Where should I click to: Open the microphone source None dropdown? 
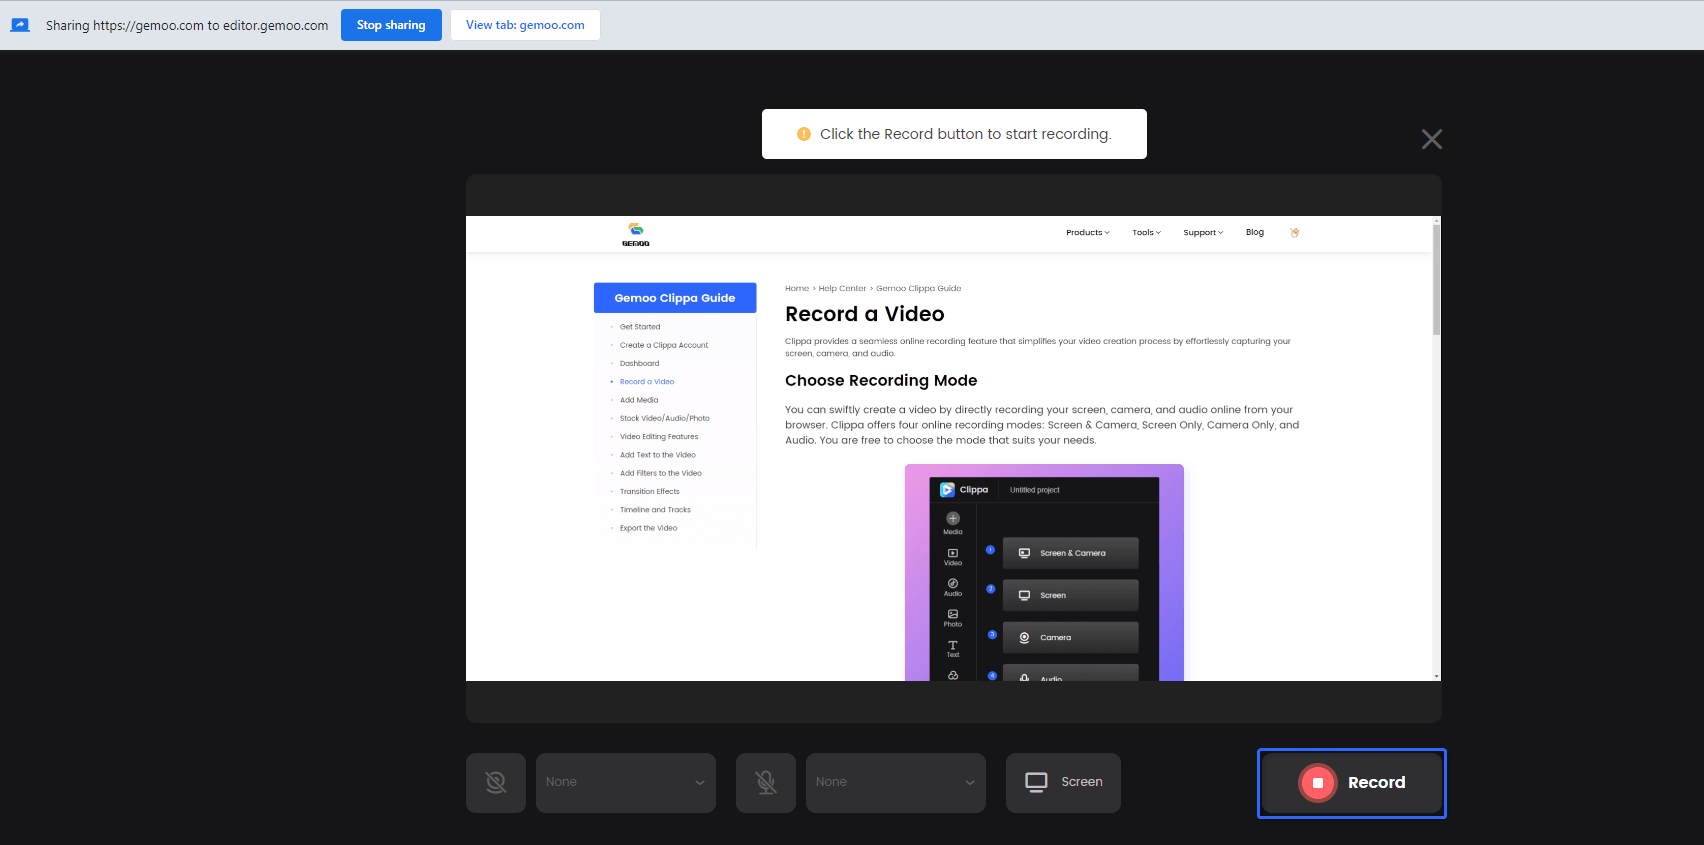point(896,782)
